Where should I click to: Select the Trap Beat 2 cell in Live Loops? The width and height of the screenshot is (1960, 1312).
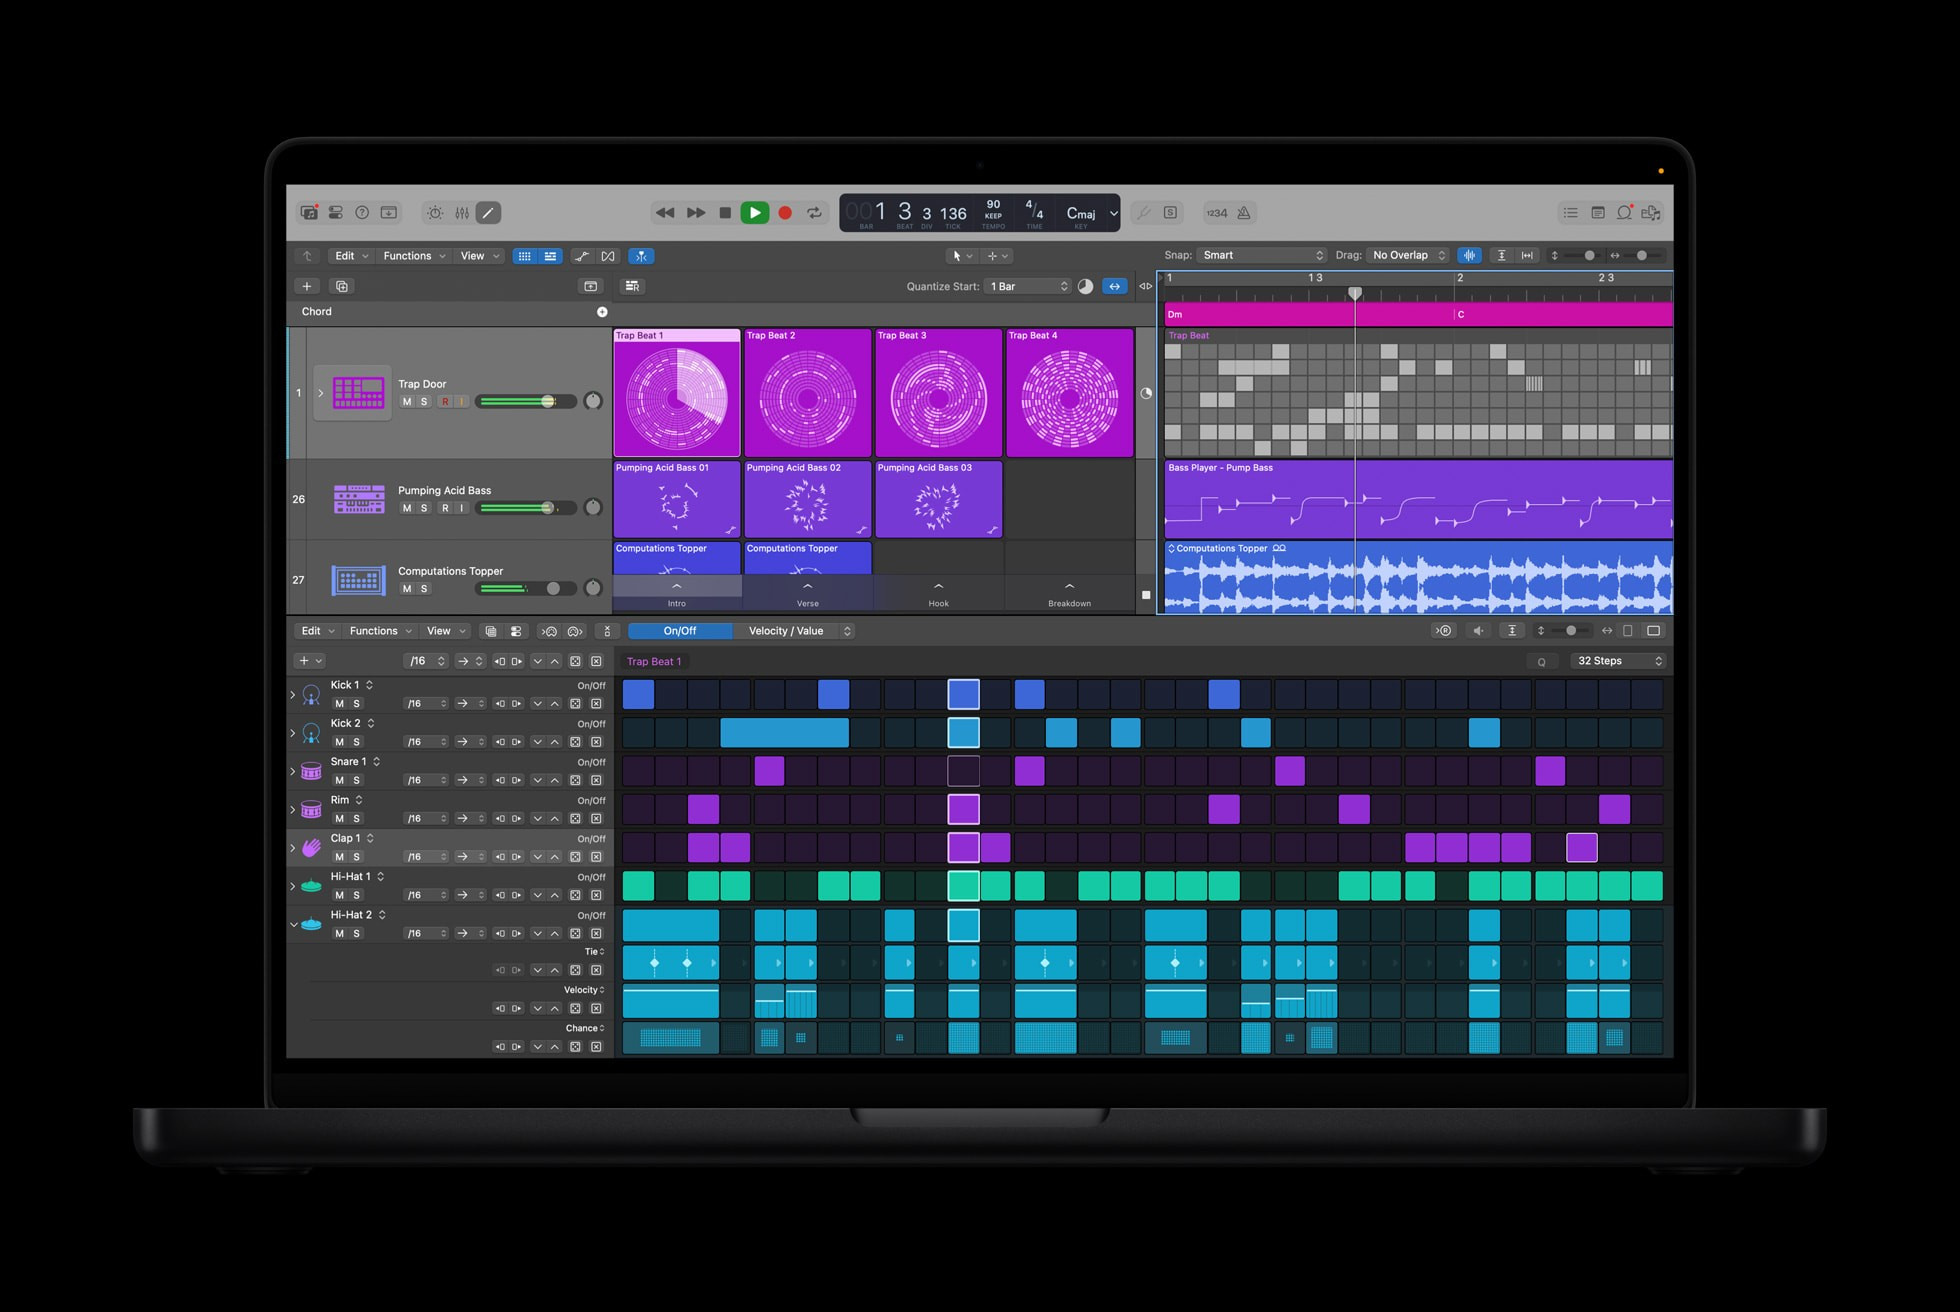click(807, 393)
